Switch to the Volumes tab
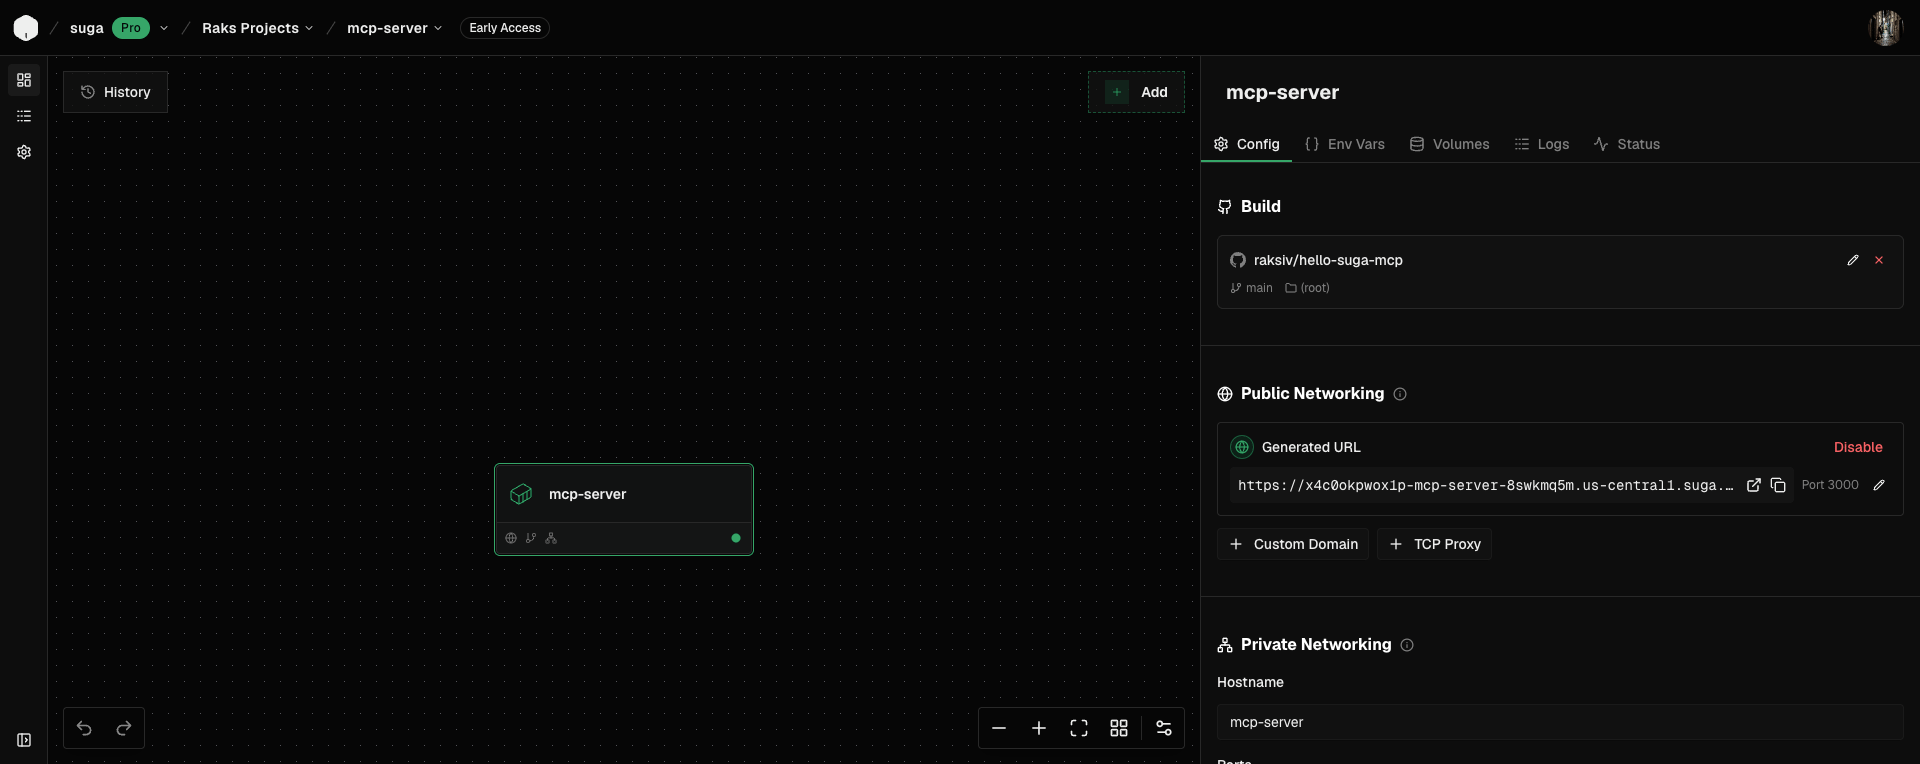The height and width of the screenshot is (764, 1920). pos(1450,144)
